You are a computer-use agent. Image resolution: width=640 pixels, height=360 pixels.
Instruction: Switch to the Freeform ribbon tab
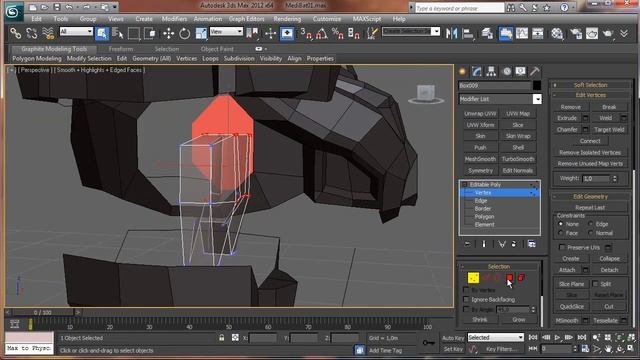pyautogui.click(x=120, y=49)
